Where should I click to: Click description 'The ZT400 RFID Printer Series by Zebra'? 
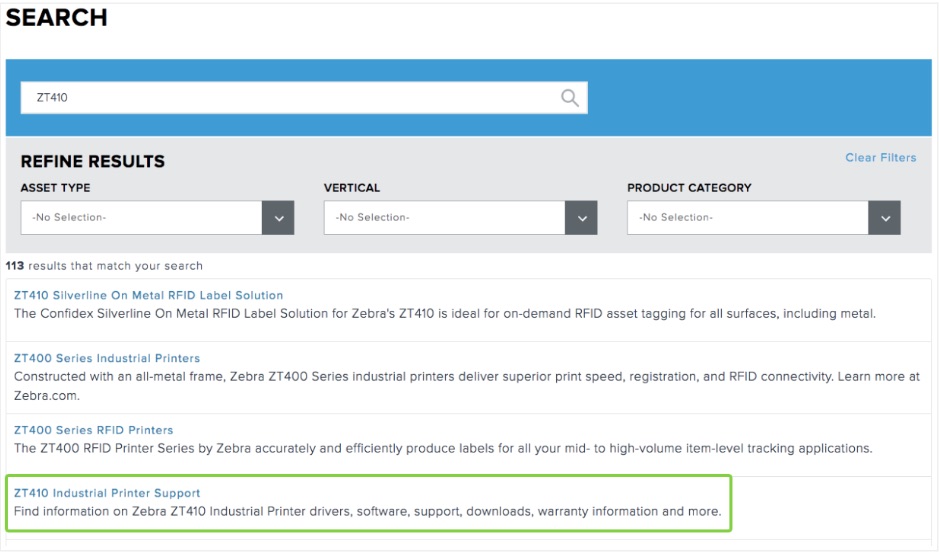(443, 448)
